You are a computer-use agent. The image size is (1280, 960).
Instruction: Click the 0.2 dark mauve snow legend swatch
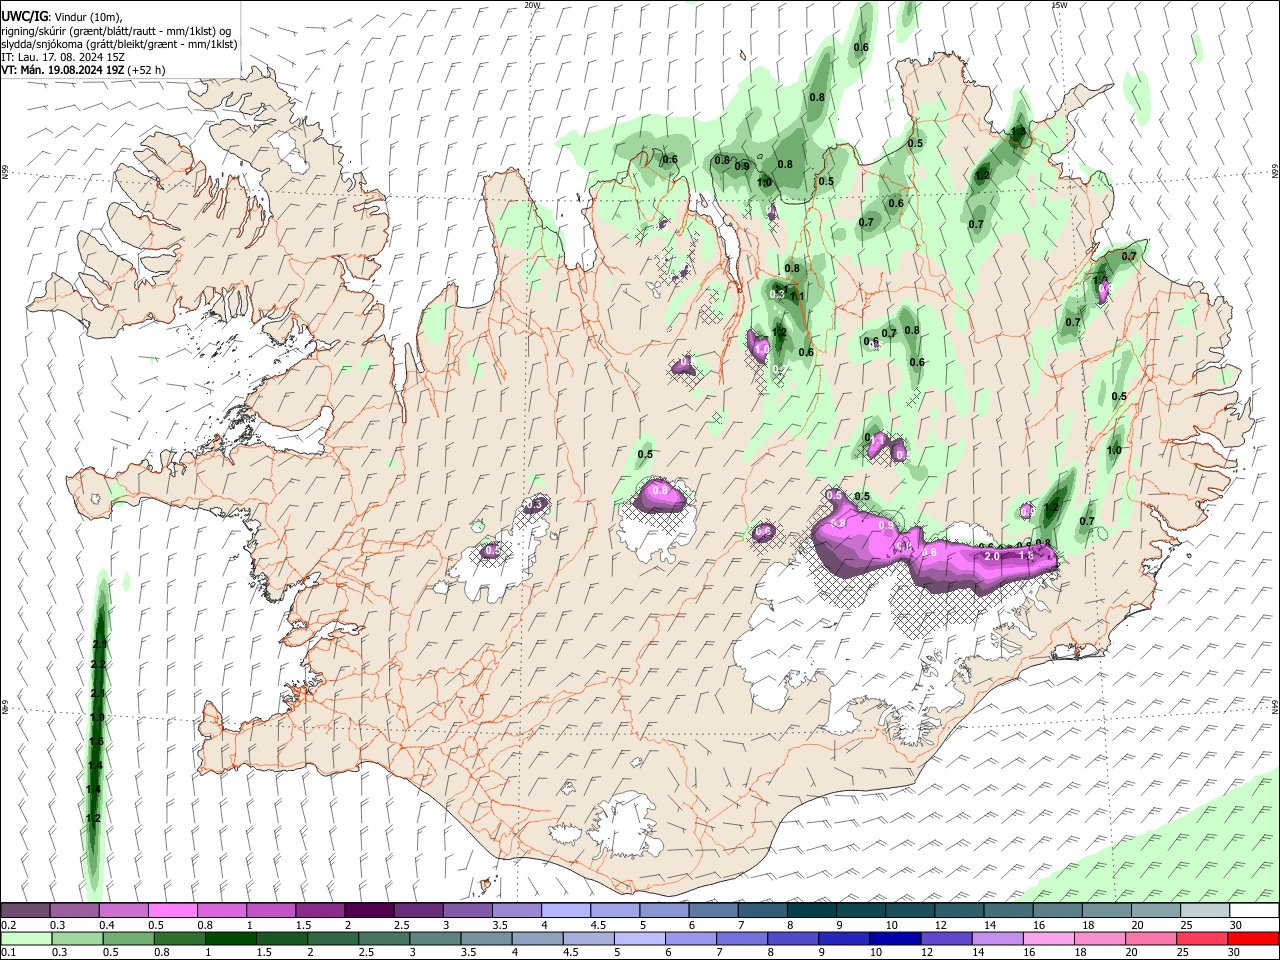(x=25, y=910)
